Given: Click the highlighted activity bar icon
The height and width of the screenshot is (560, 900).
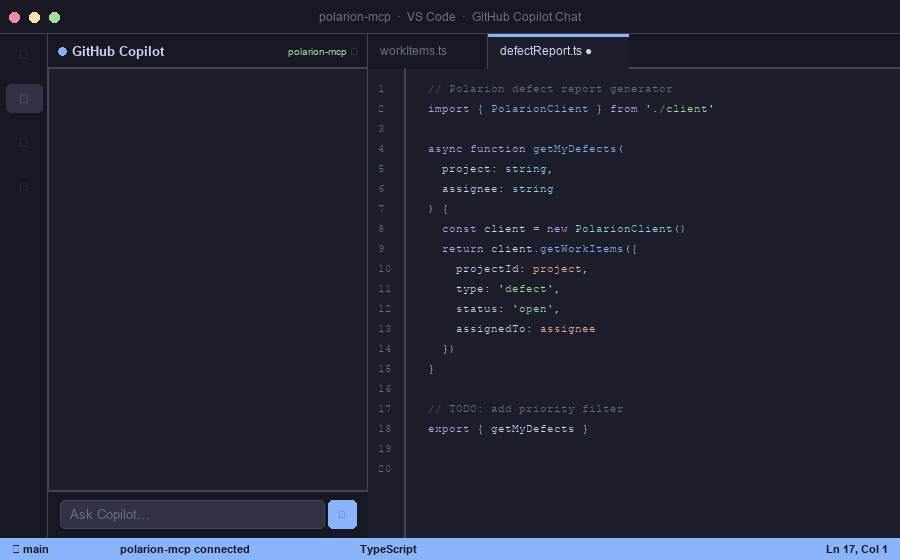Looking at the screenshot, I should click(24, 99).
